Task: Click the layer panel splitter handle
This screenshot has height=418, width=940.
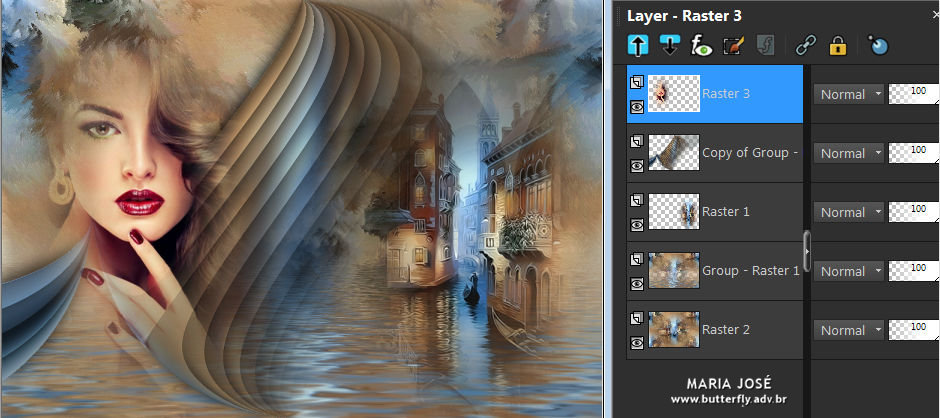Action: pyautogui.click(x=807, y=251)
